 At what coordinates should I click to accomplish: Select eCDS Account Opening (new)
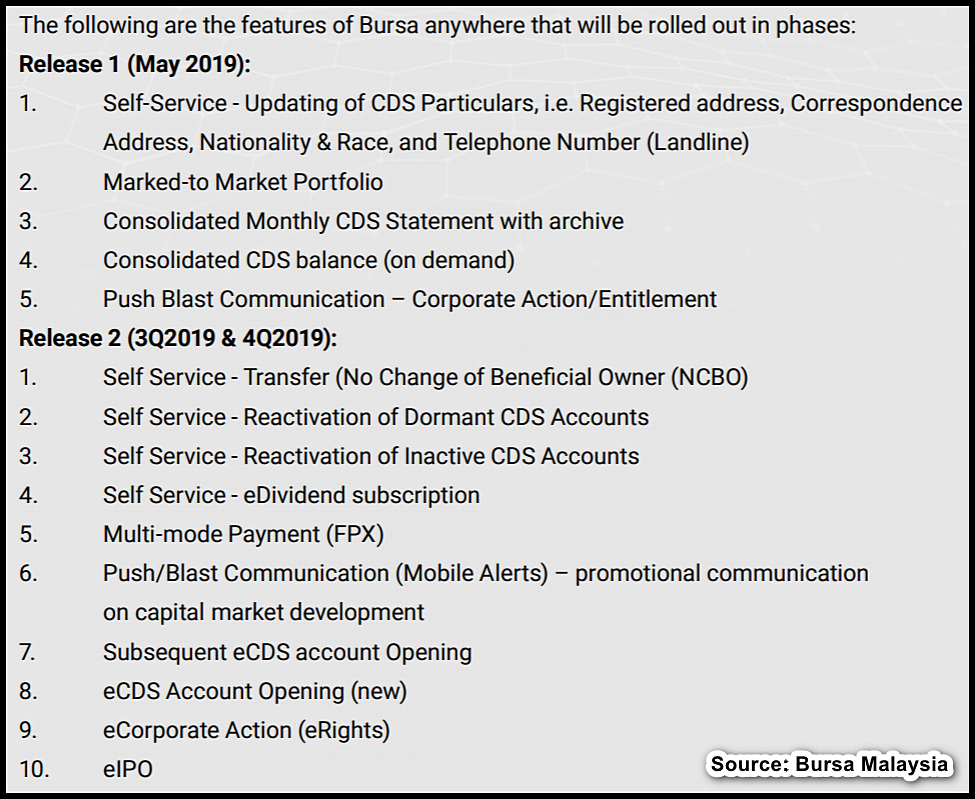click(255, 691)
